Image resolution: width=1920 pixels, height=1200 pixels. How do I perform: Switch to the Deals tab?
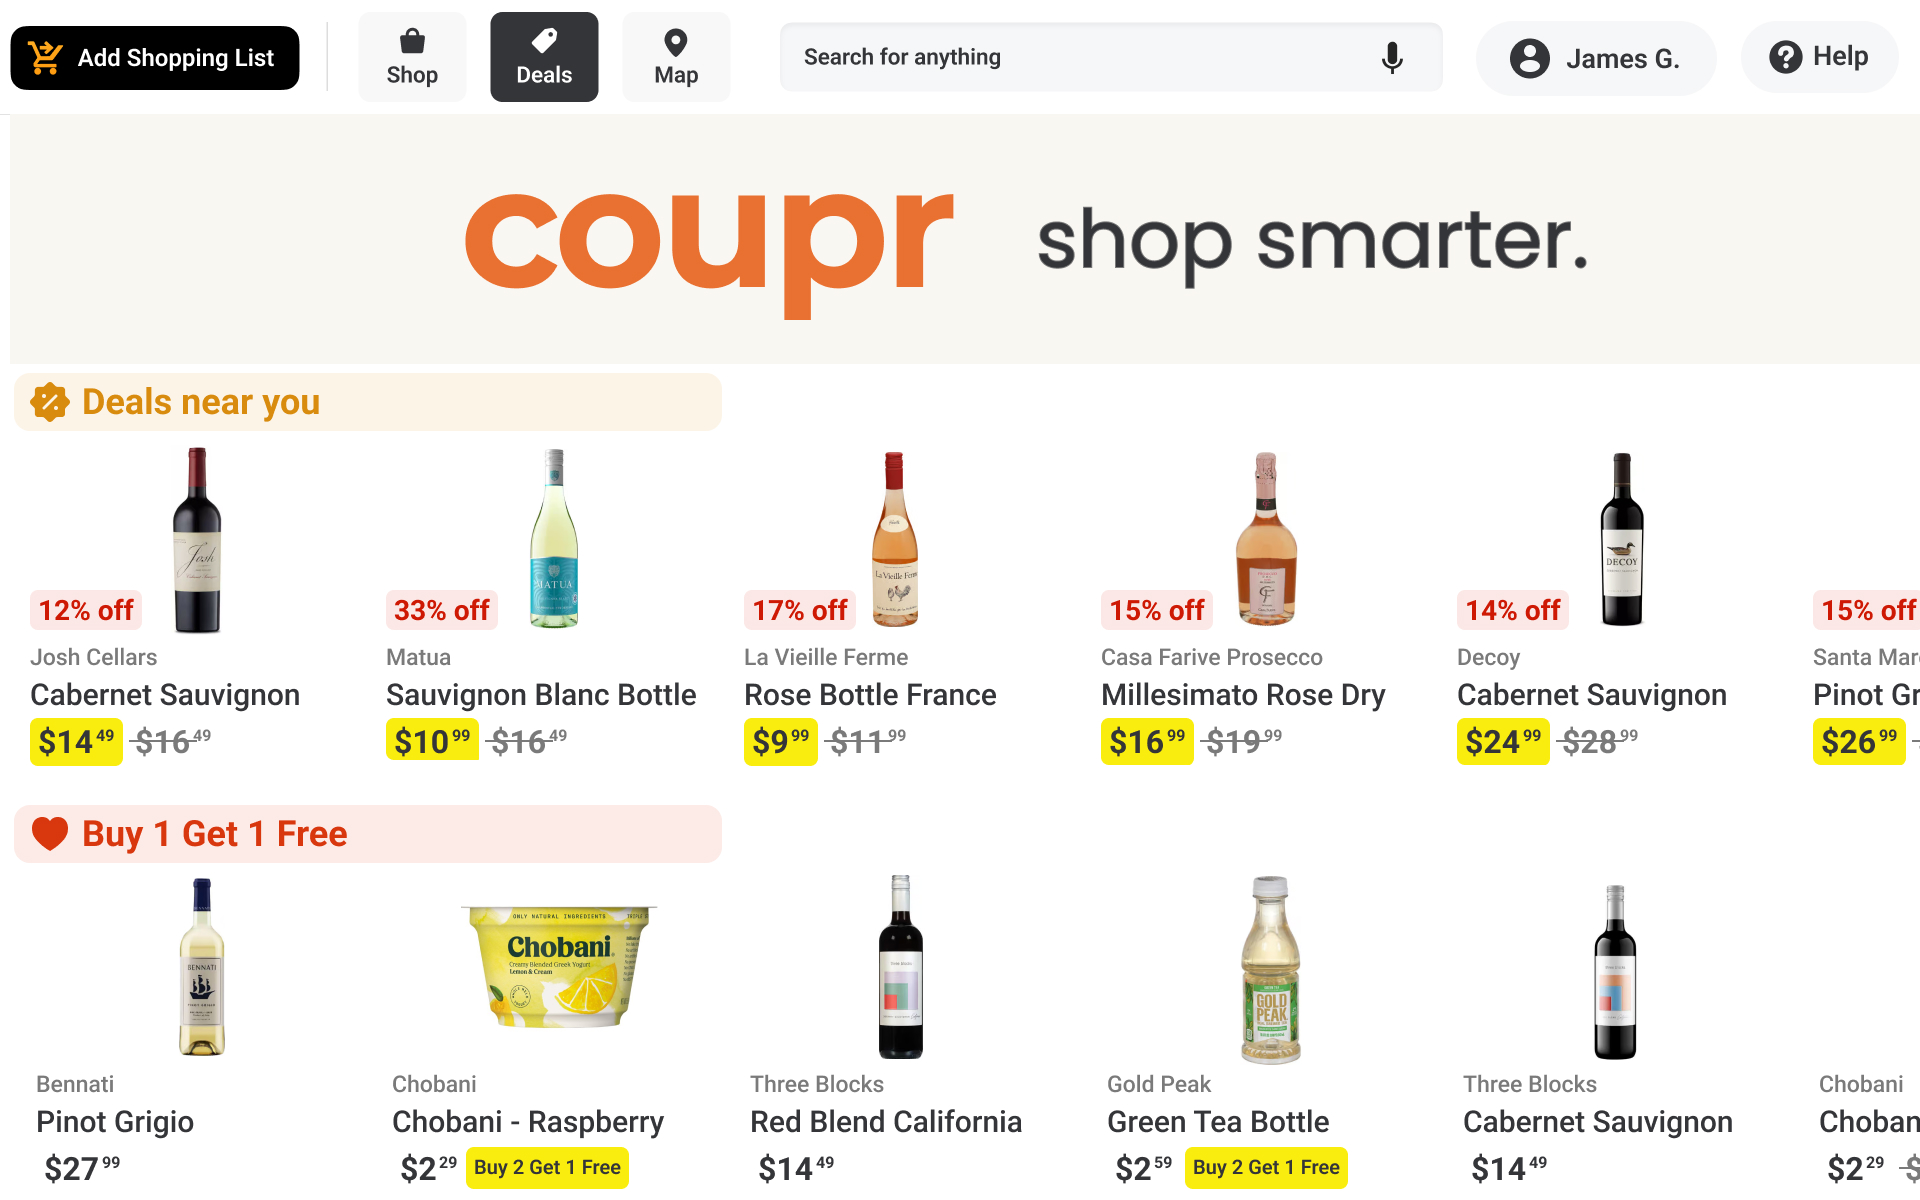pos(544,57)
